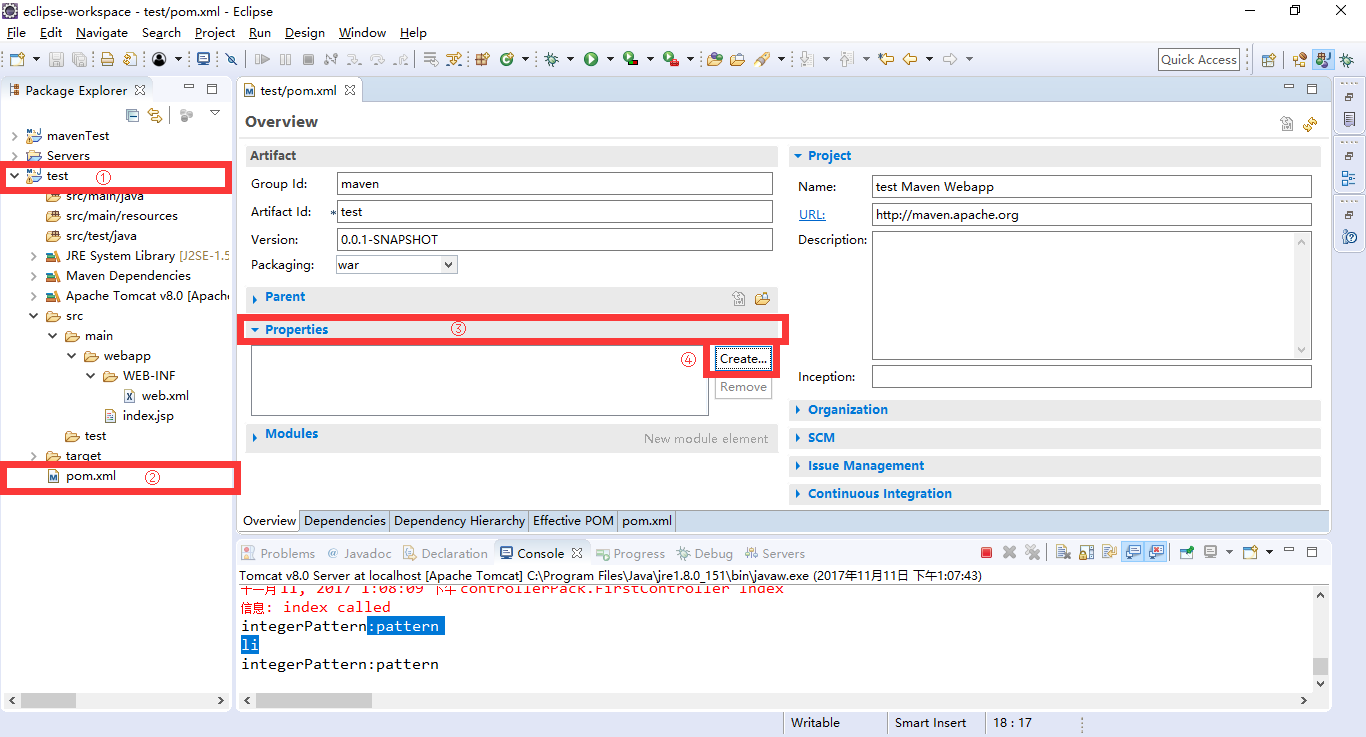Expand the Issue Management section
This screenshot has width=1366, height=737.
pos(798,466)
